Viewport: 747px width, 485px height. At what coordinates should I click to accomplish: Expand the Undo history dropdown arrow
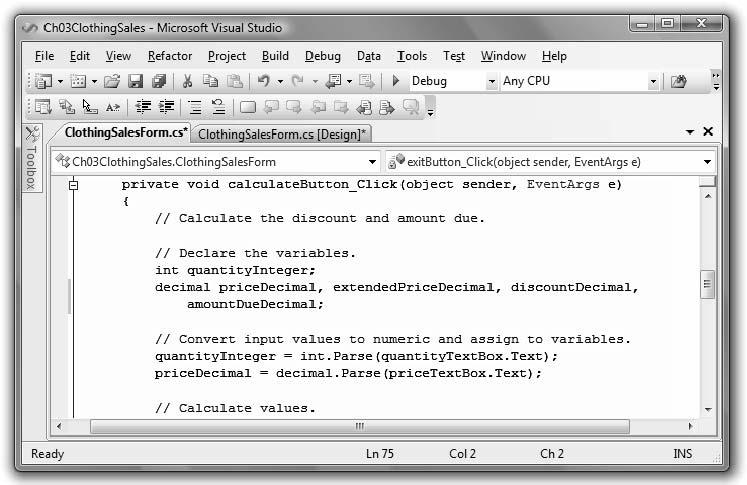pyautogui.click(x=280, y=82)
